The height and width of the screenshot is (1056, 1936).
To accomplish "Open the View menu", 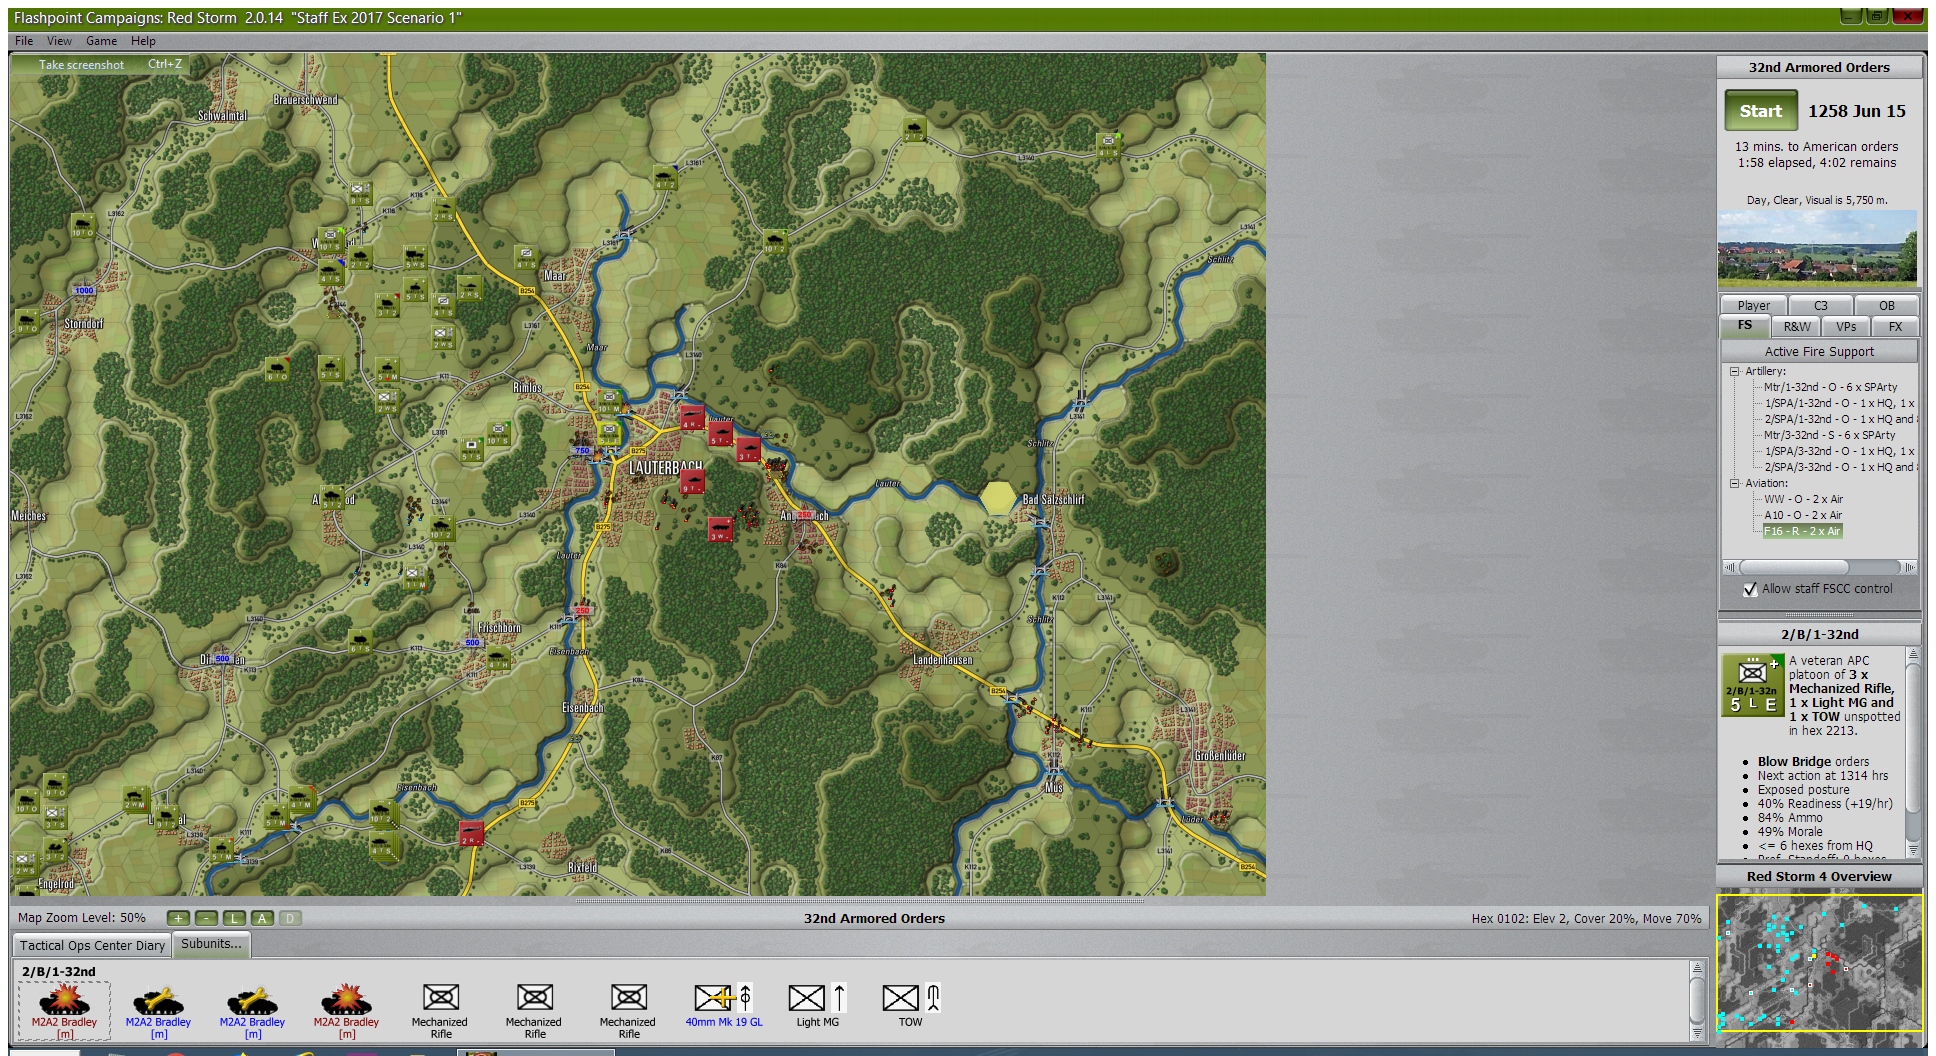I will tap(59, 41).
